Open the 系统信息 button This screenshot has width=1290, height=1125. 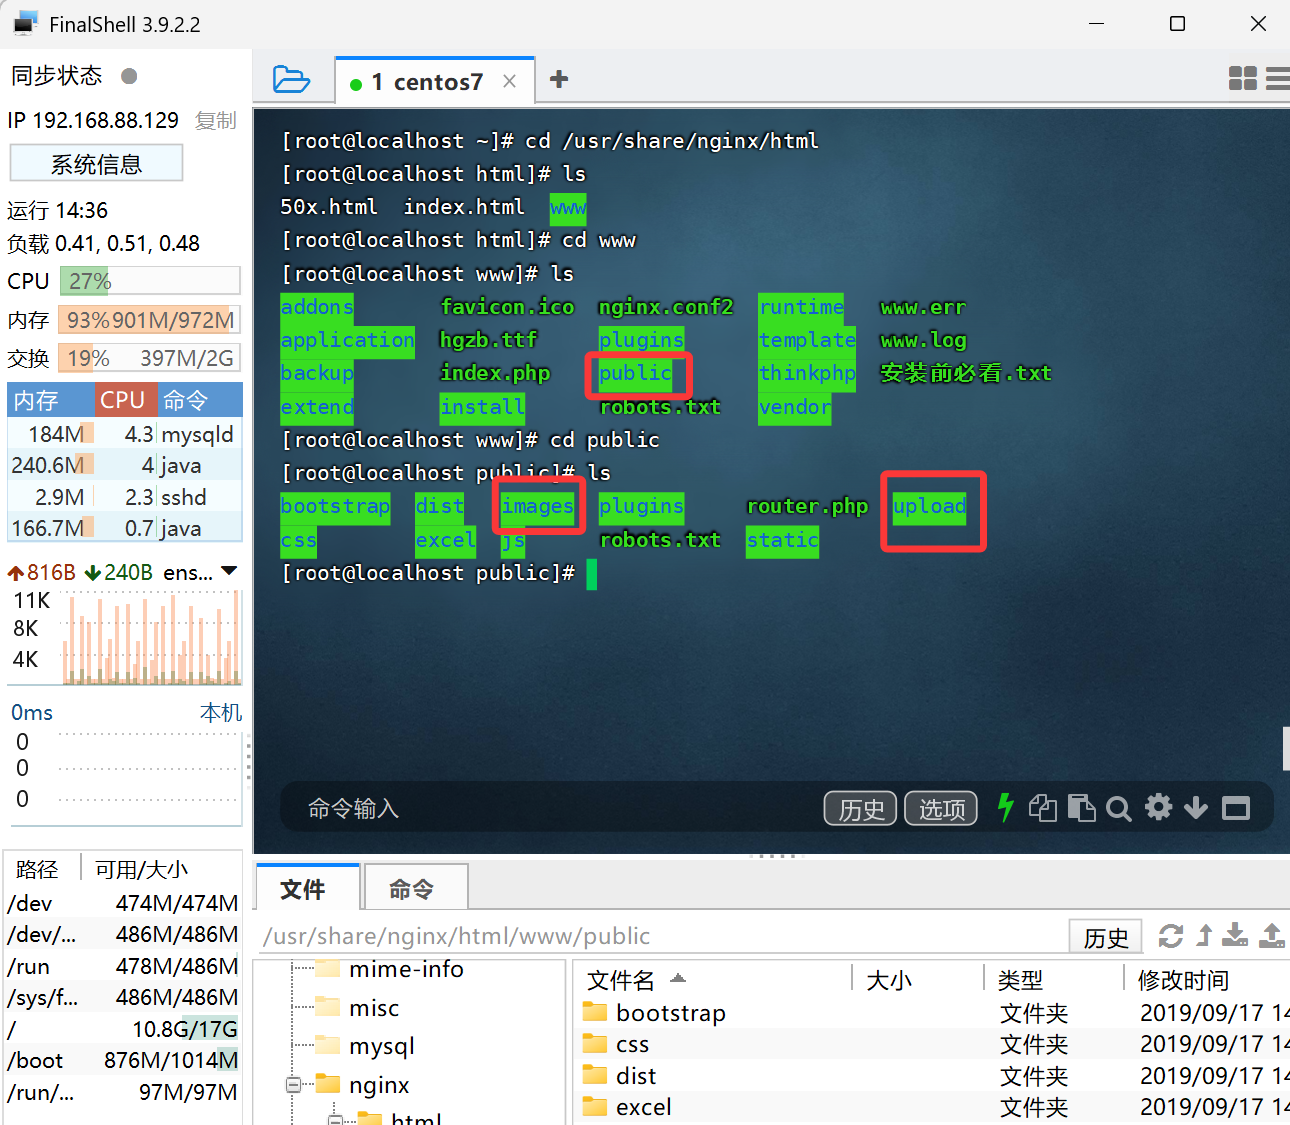[96, 163]
